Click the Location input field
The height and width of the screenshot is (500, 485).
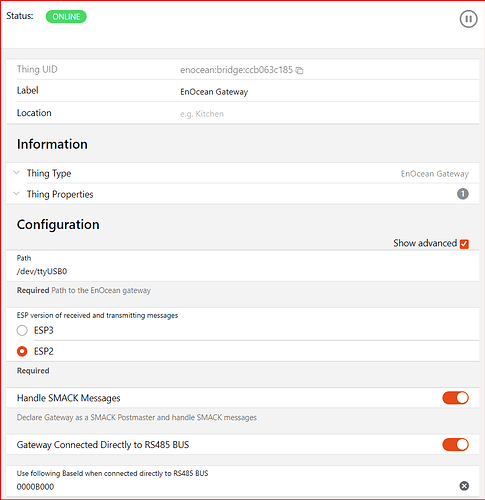point(329,114)
